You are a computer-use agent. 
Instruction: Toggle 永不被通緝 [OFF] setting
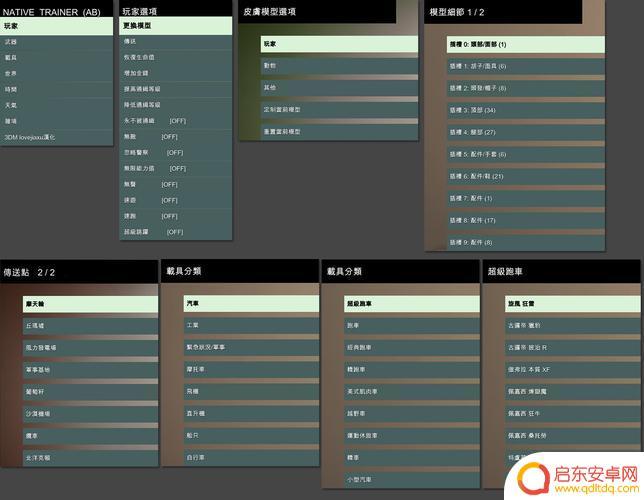pos(176,121)
